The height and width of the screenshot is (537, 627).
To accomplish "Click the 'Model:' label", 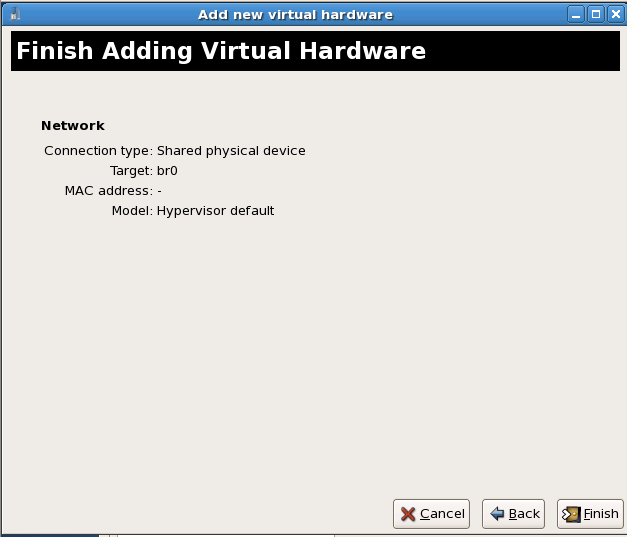I will tap(132, 211).
